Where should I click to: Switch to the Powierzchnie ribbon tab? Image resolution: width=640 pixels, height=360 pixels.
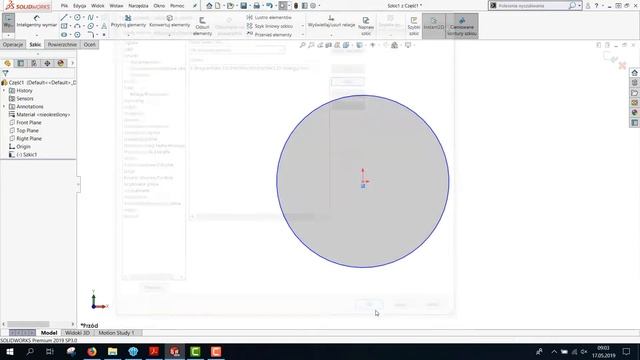click(x=62, y=44)
